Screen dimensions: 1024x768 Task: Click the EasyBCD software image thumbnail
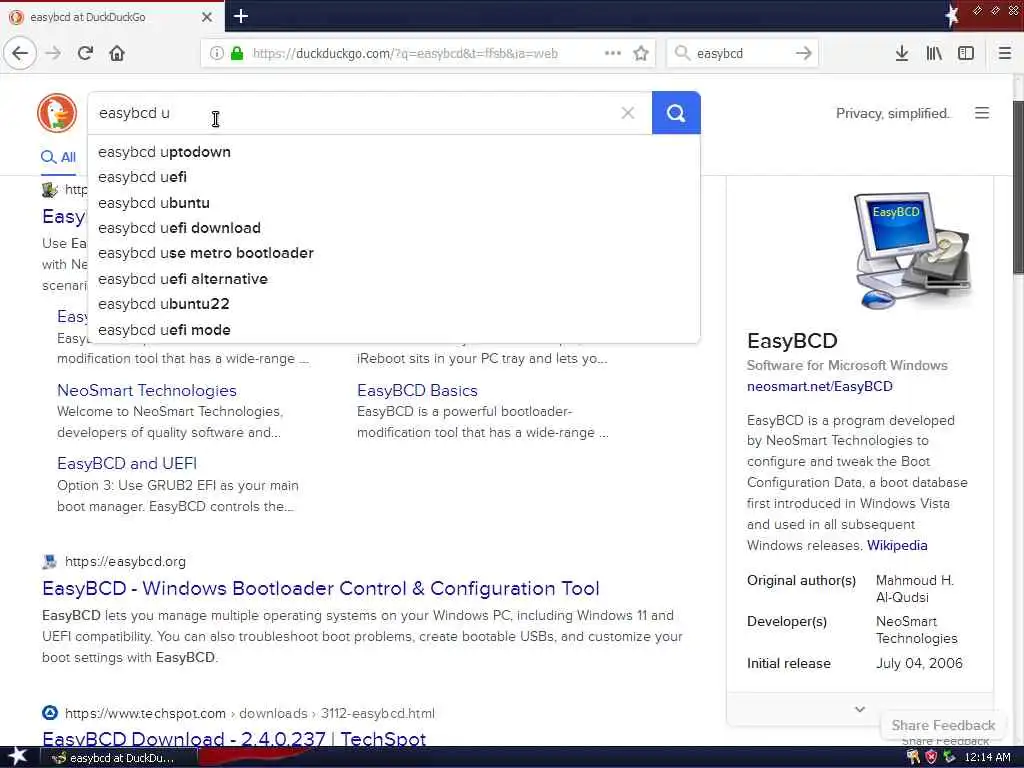coord(913,250)
